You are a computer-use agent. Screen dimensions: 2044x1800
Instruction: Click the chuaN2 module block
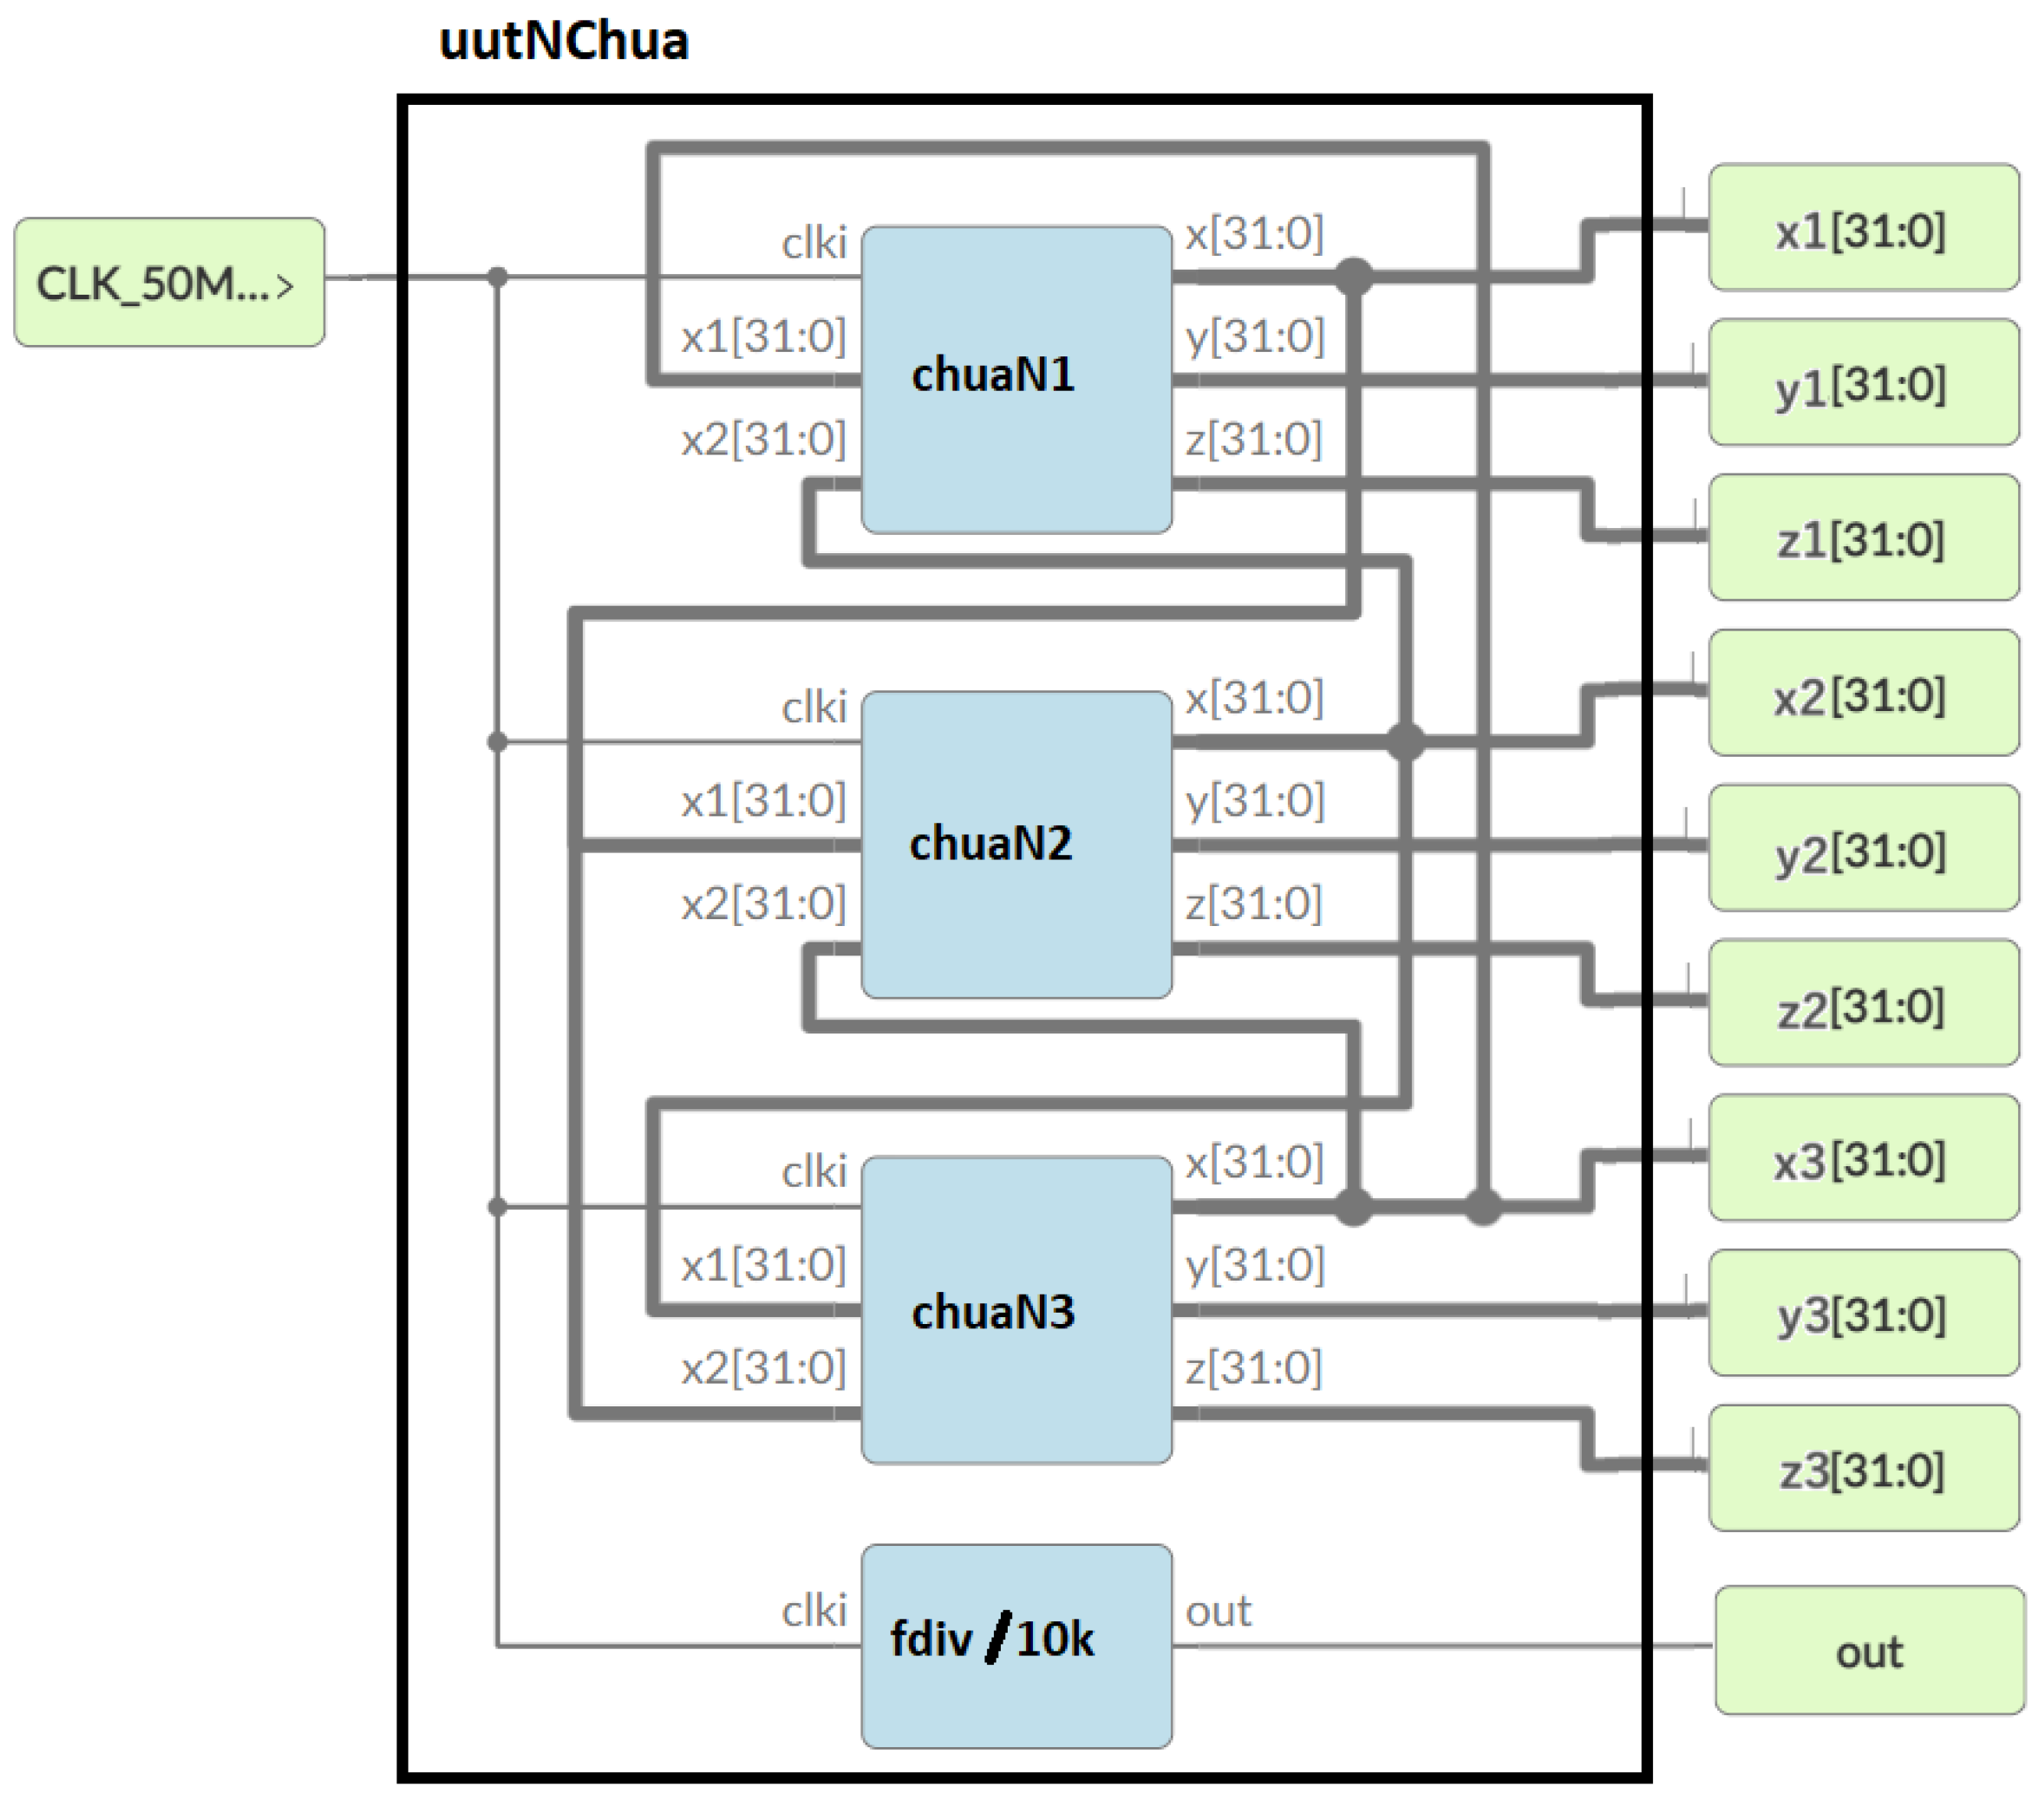(1015, 844)
